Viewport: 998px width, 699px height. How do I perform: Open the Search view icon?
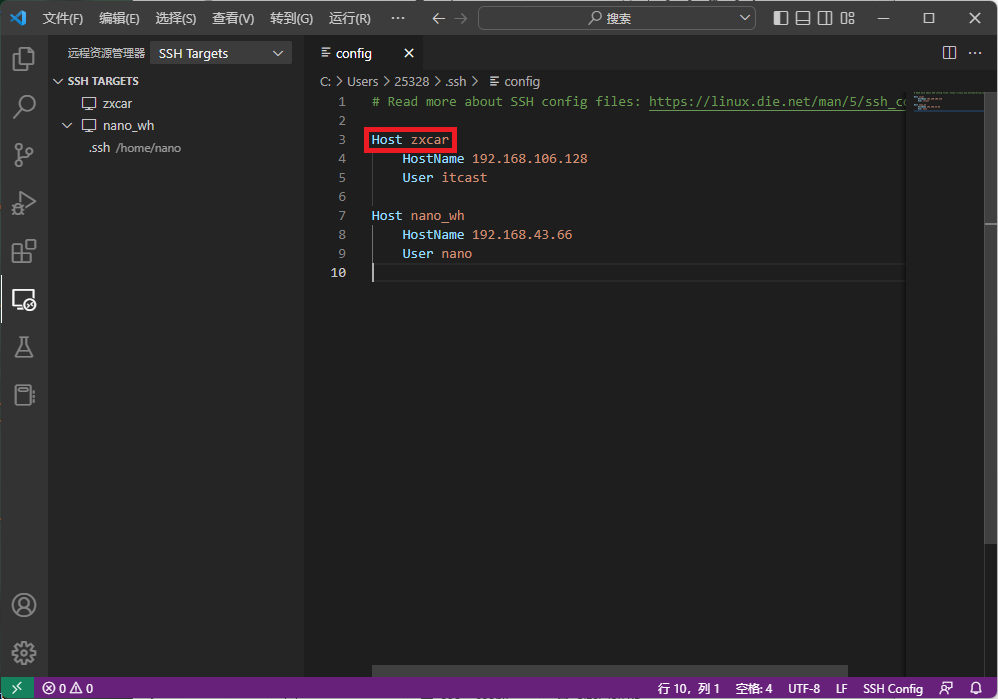pos(23,107)
